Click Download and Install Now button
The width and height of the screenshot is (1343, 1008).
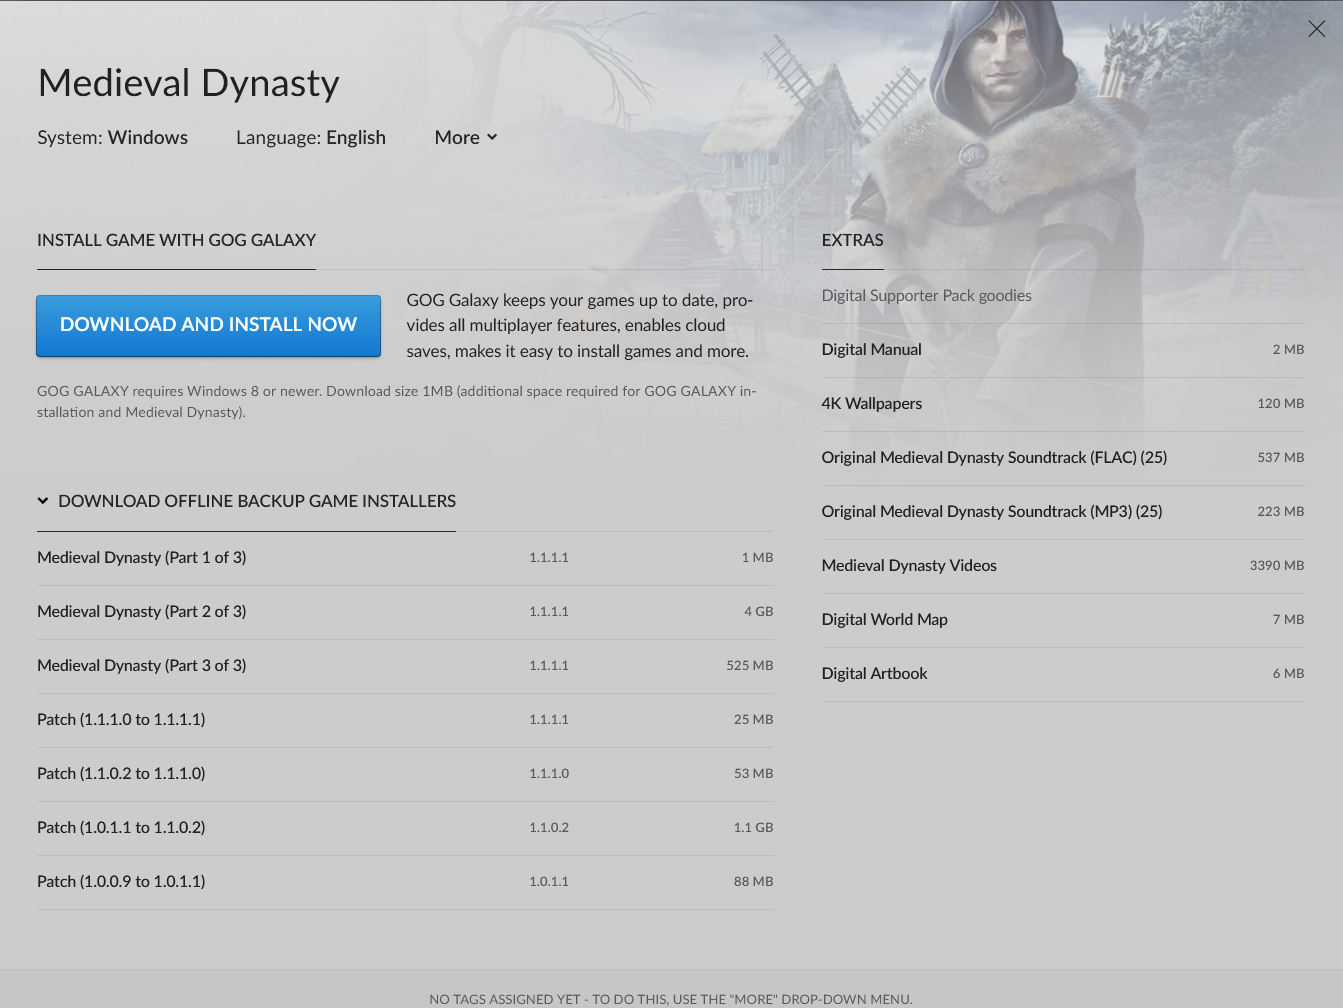tap(208, 325)
